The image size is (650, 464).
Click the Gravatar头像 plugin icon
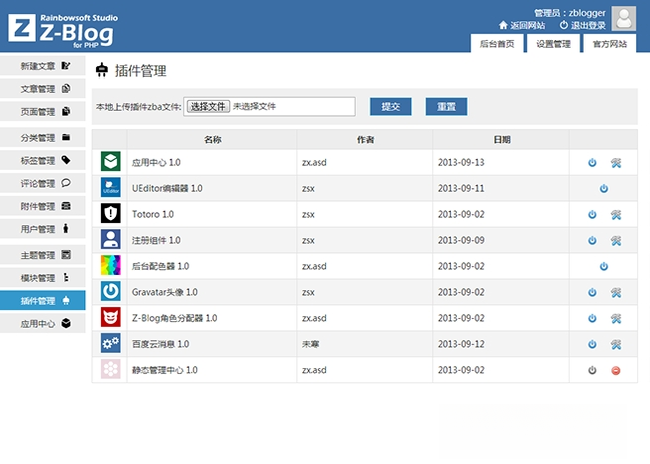[111, 292]
